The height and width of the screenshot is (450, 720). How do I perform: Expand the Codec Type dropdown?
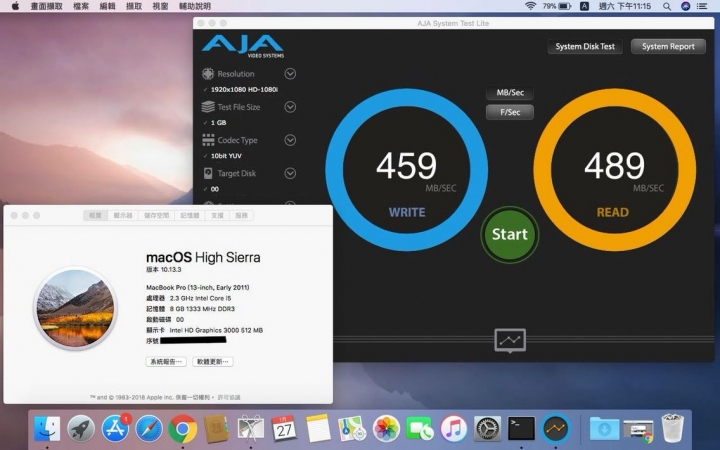click(290, 140)
